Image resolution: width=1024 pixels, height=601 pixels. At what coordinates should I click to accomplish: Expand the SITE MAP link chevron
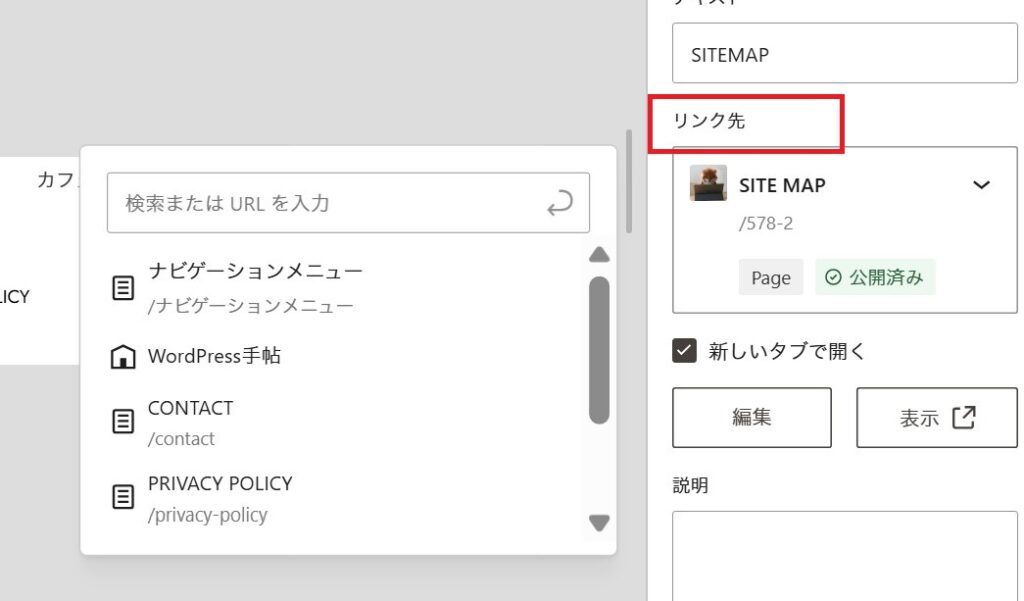[981, 185]
